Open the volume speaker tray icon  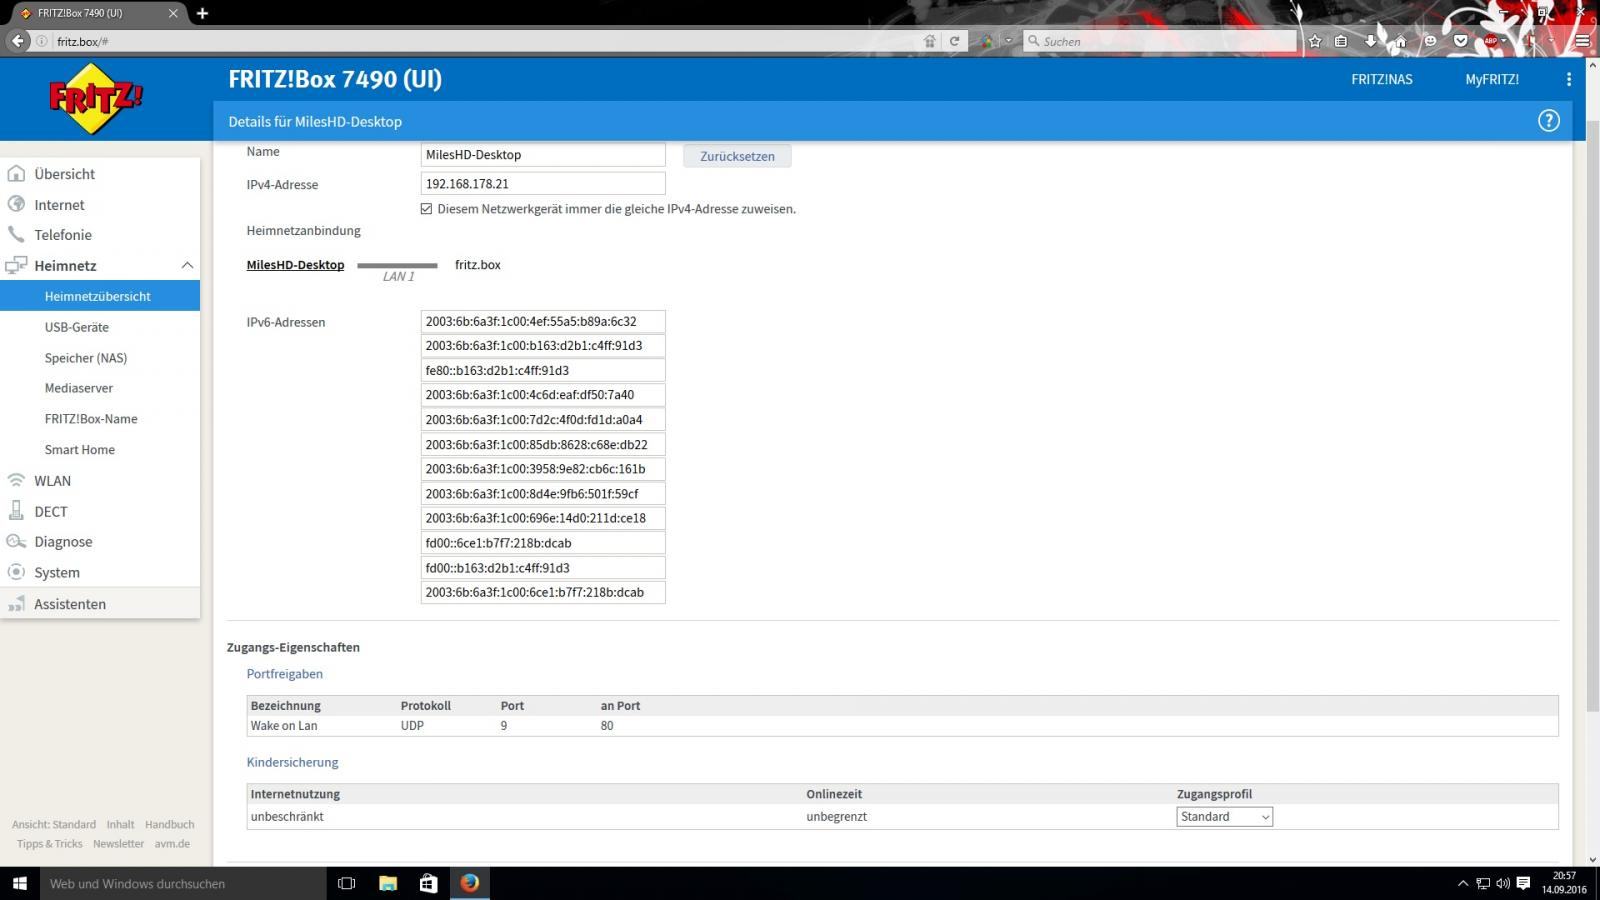[1502, 884]
